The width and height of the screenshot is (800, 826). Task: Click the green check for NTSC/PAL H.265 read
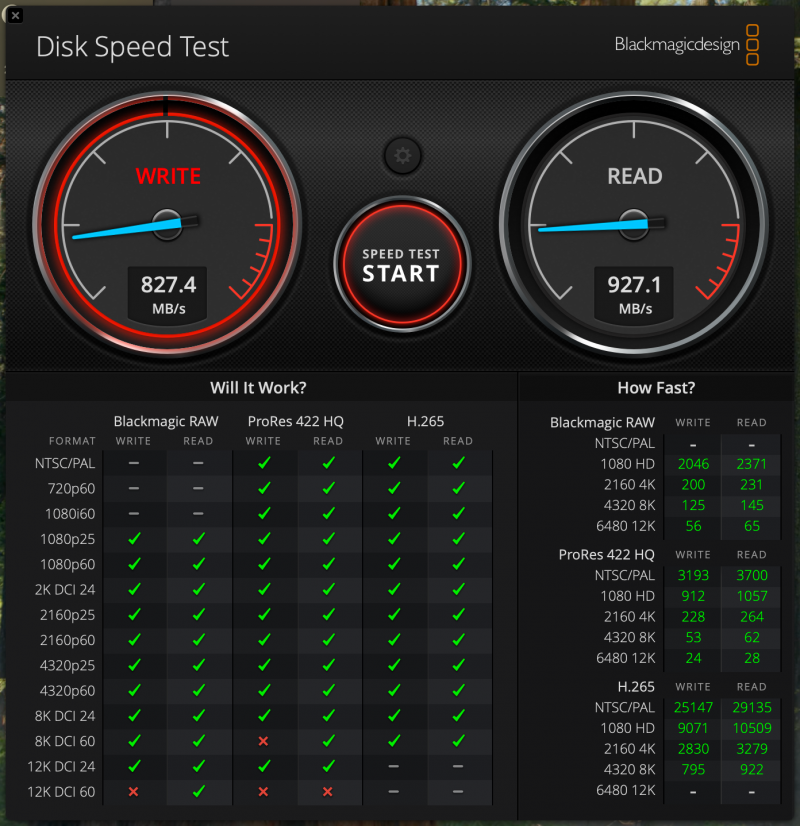[x=458, y=463]
